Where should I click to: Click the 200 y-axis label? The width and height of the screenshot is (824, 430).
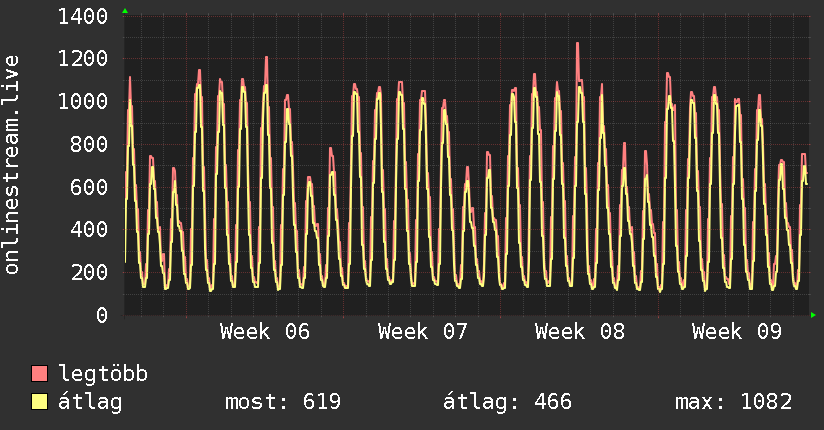89,272
